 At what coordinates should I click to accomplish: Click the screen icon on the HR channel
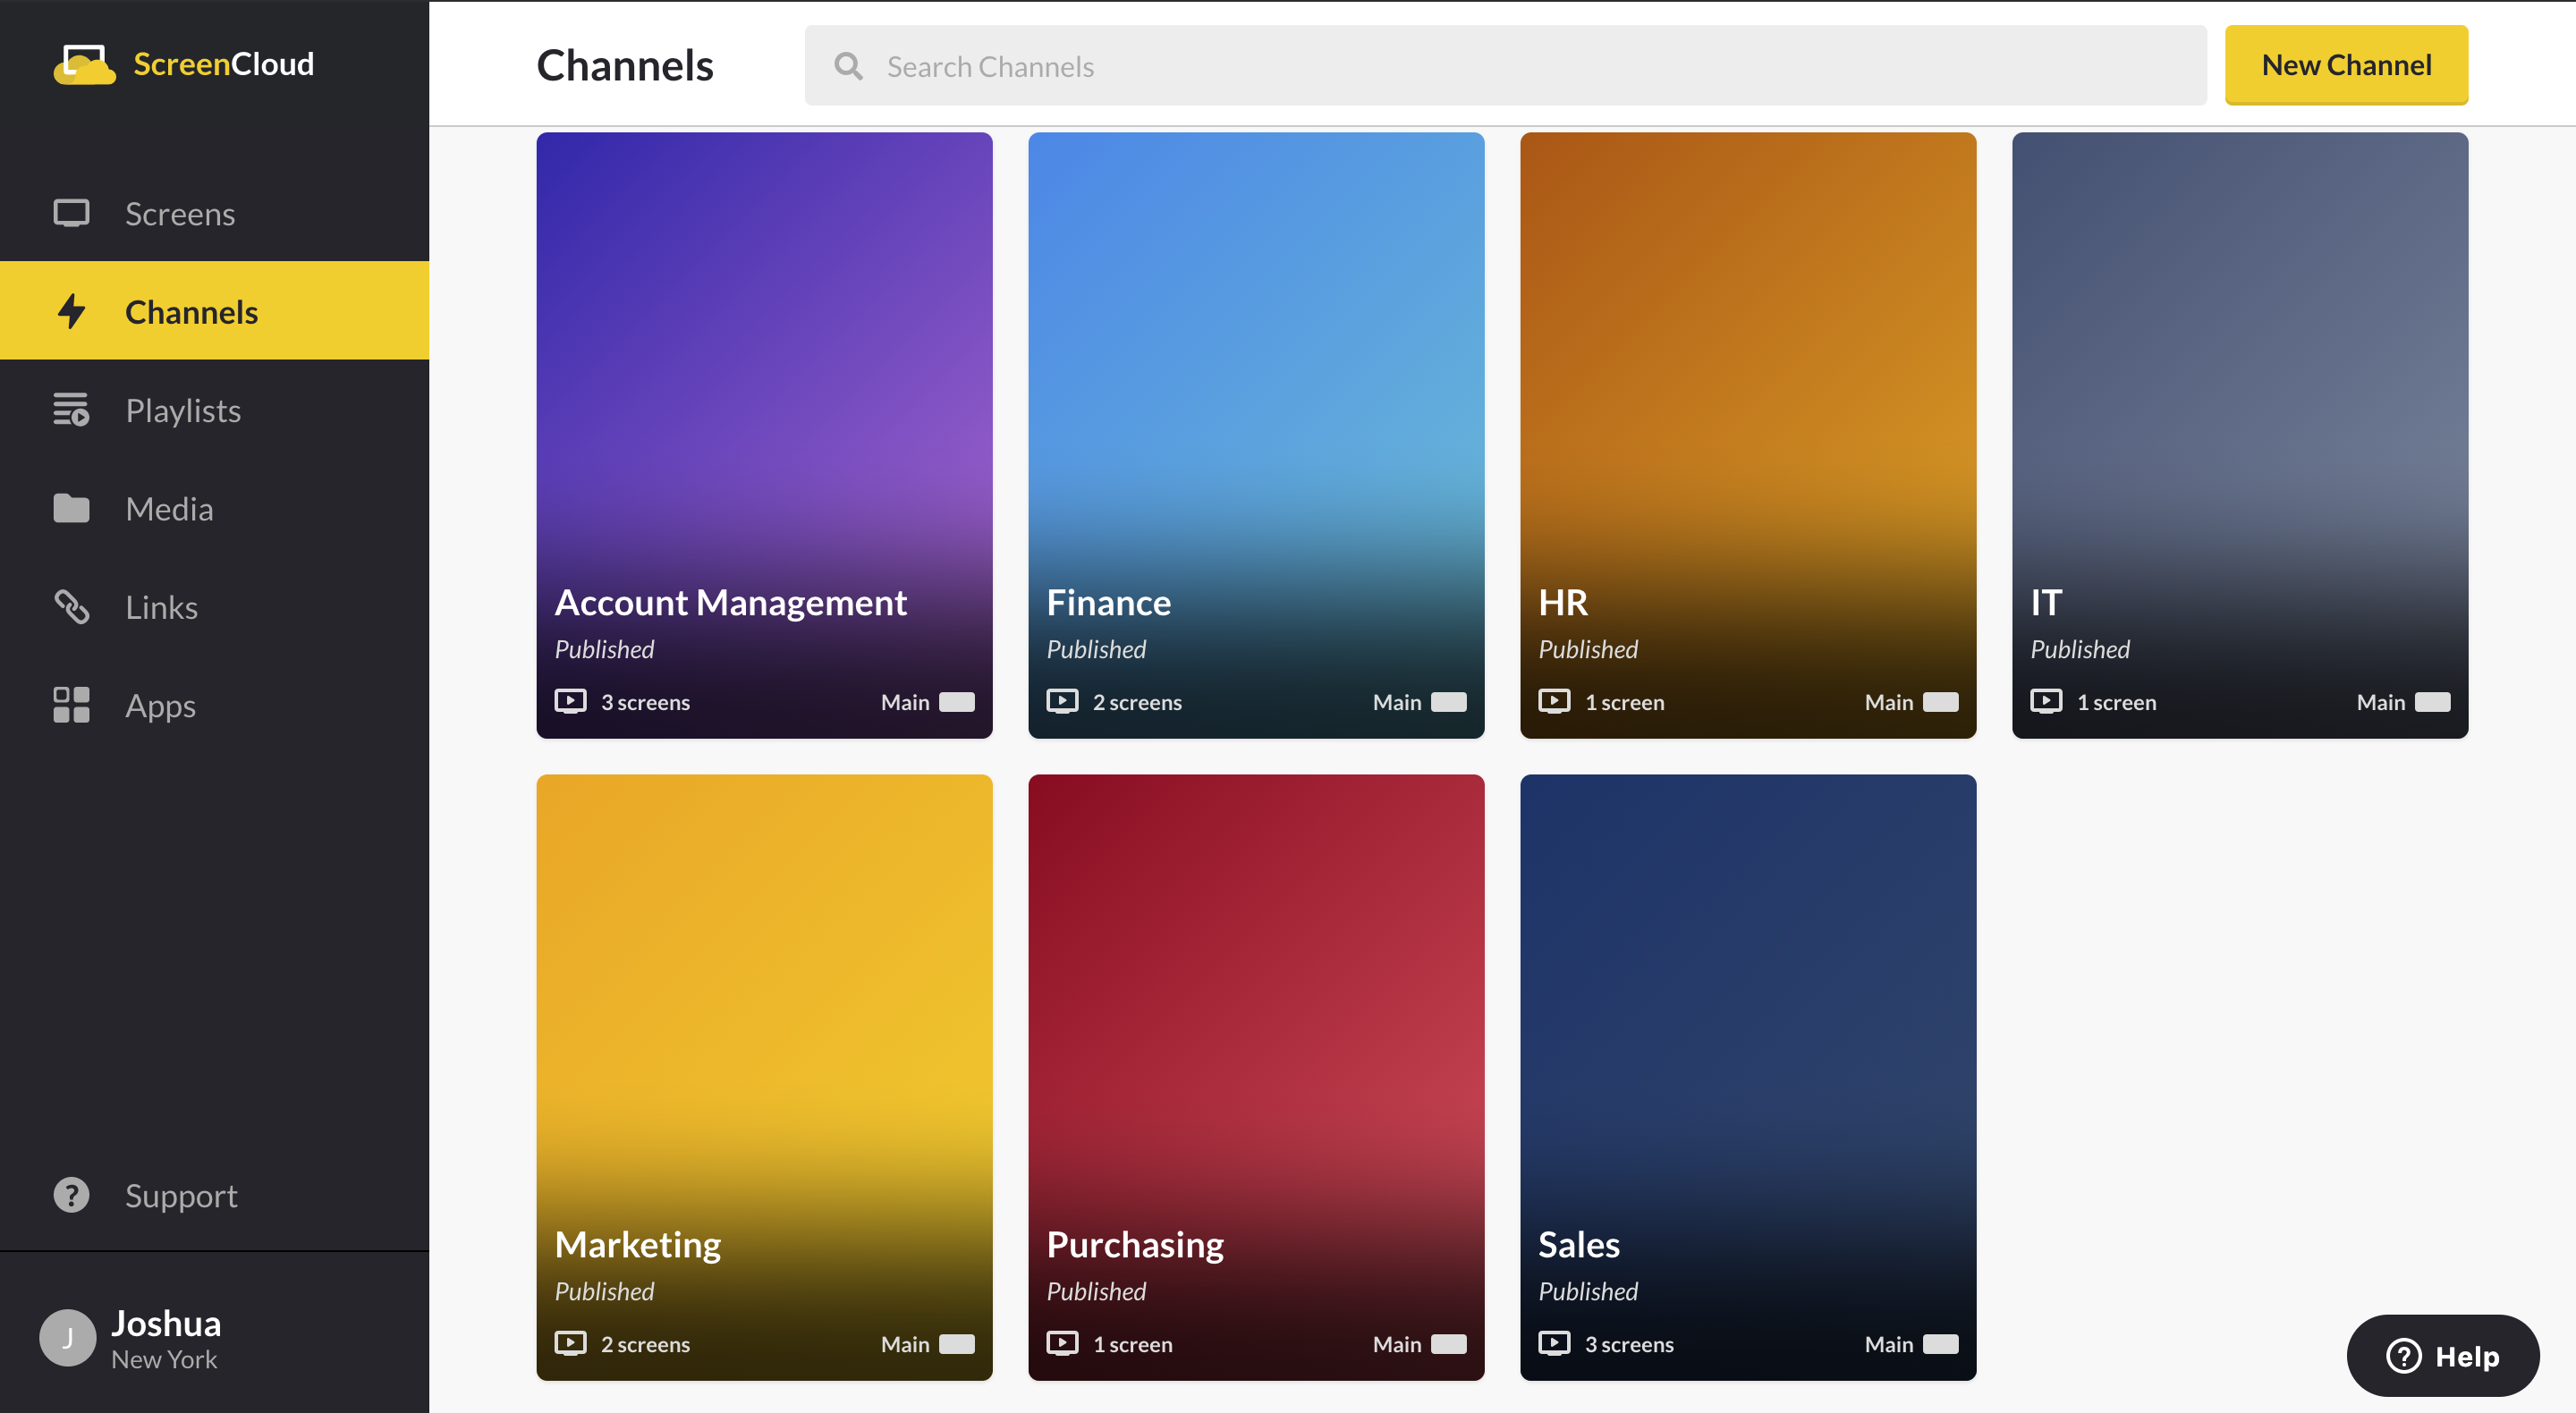click(1555, 701)
